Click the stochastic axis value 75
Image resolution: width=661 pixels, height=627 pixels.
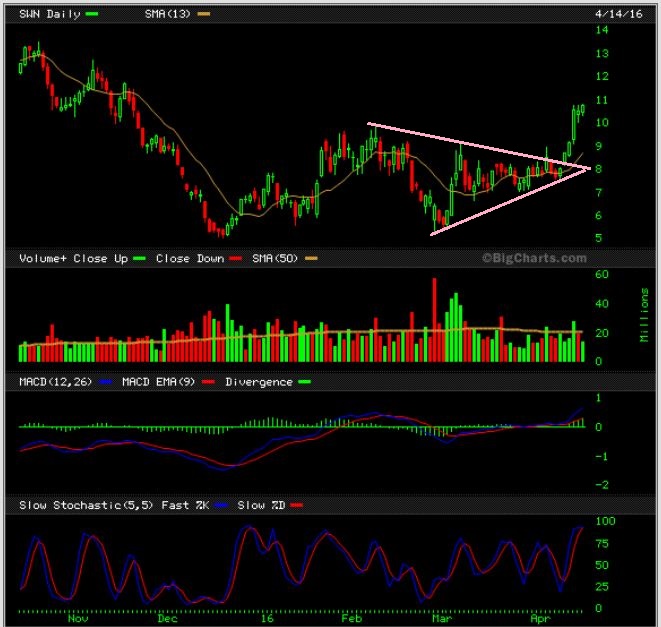click(x=602, y=544)
